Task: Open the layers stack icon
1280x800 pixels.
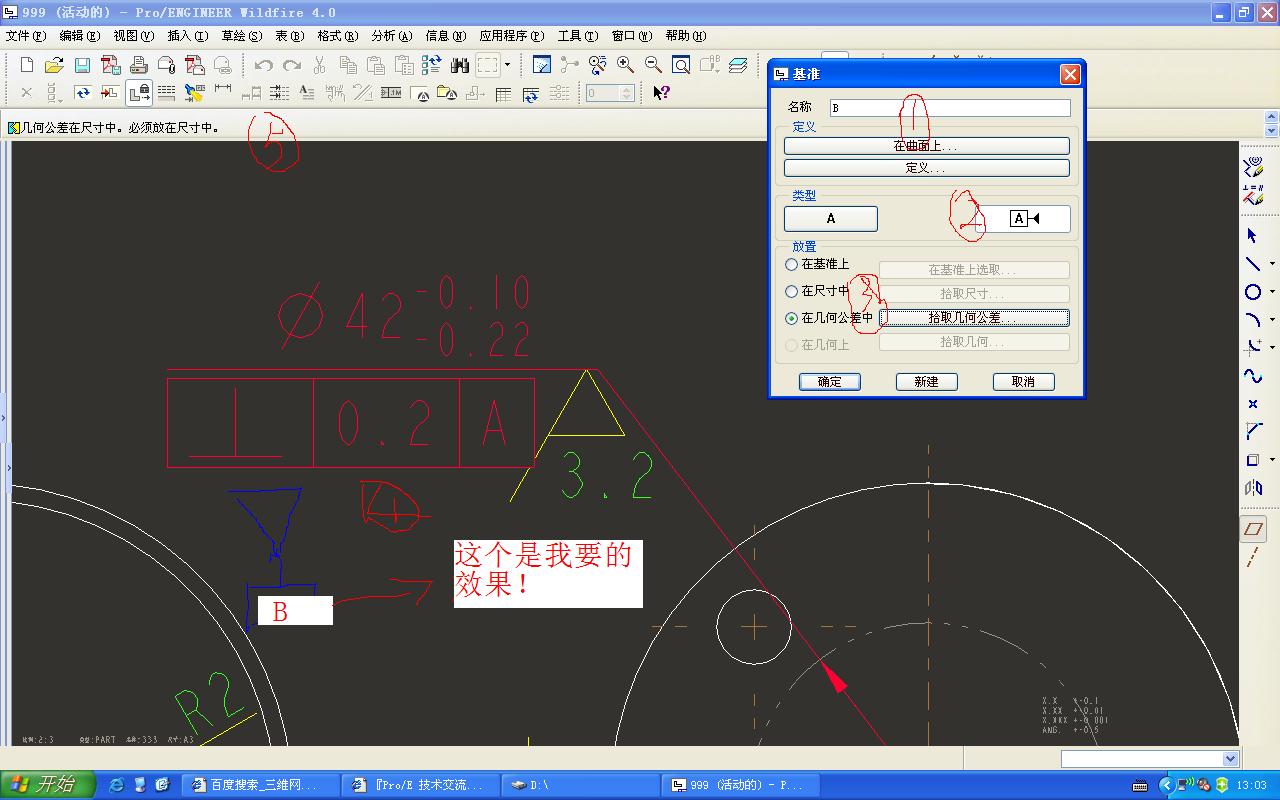Action: (x=738, y=65)
